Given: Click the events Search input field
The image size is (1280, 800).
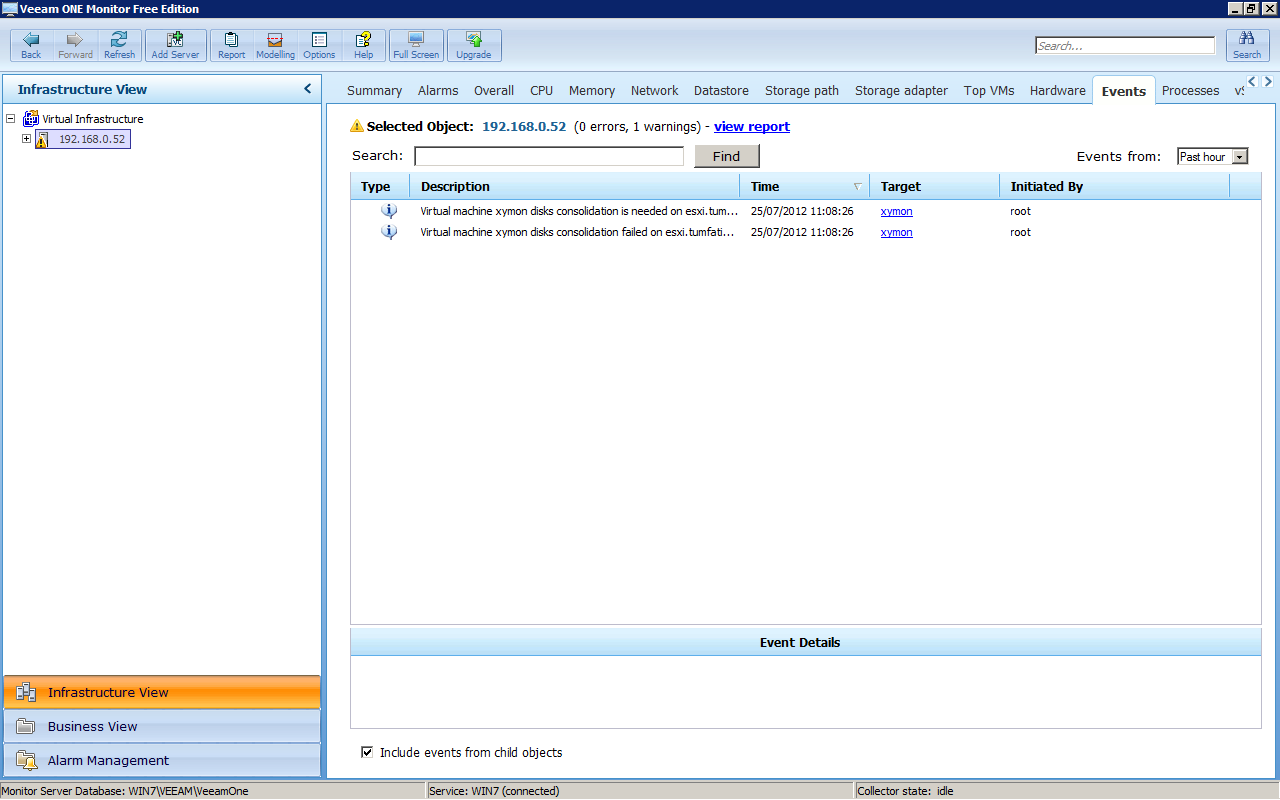Looking at the screenshot, I should click(x=549, y=156).
